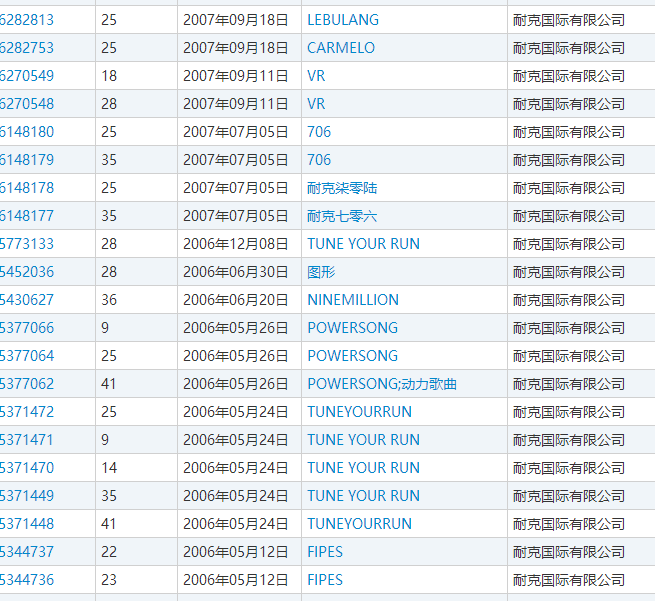The height and width of the screenshot is (601, 655).
Task: Open the LEBULANG trademark link
Action: coord(343,20)
